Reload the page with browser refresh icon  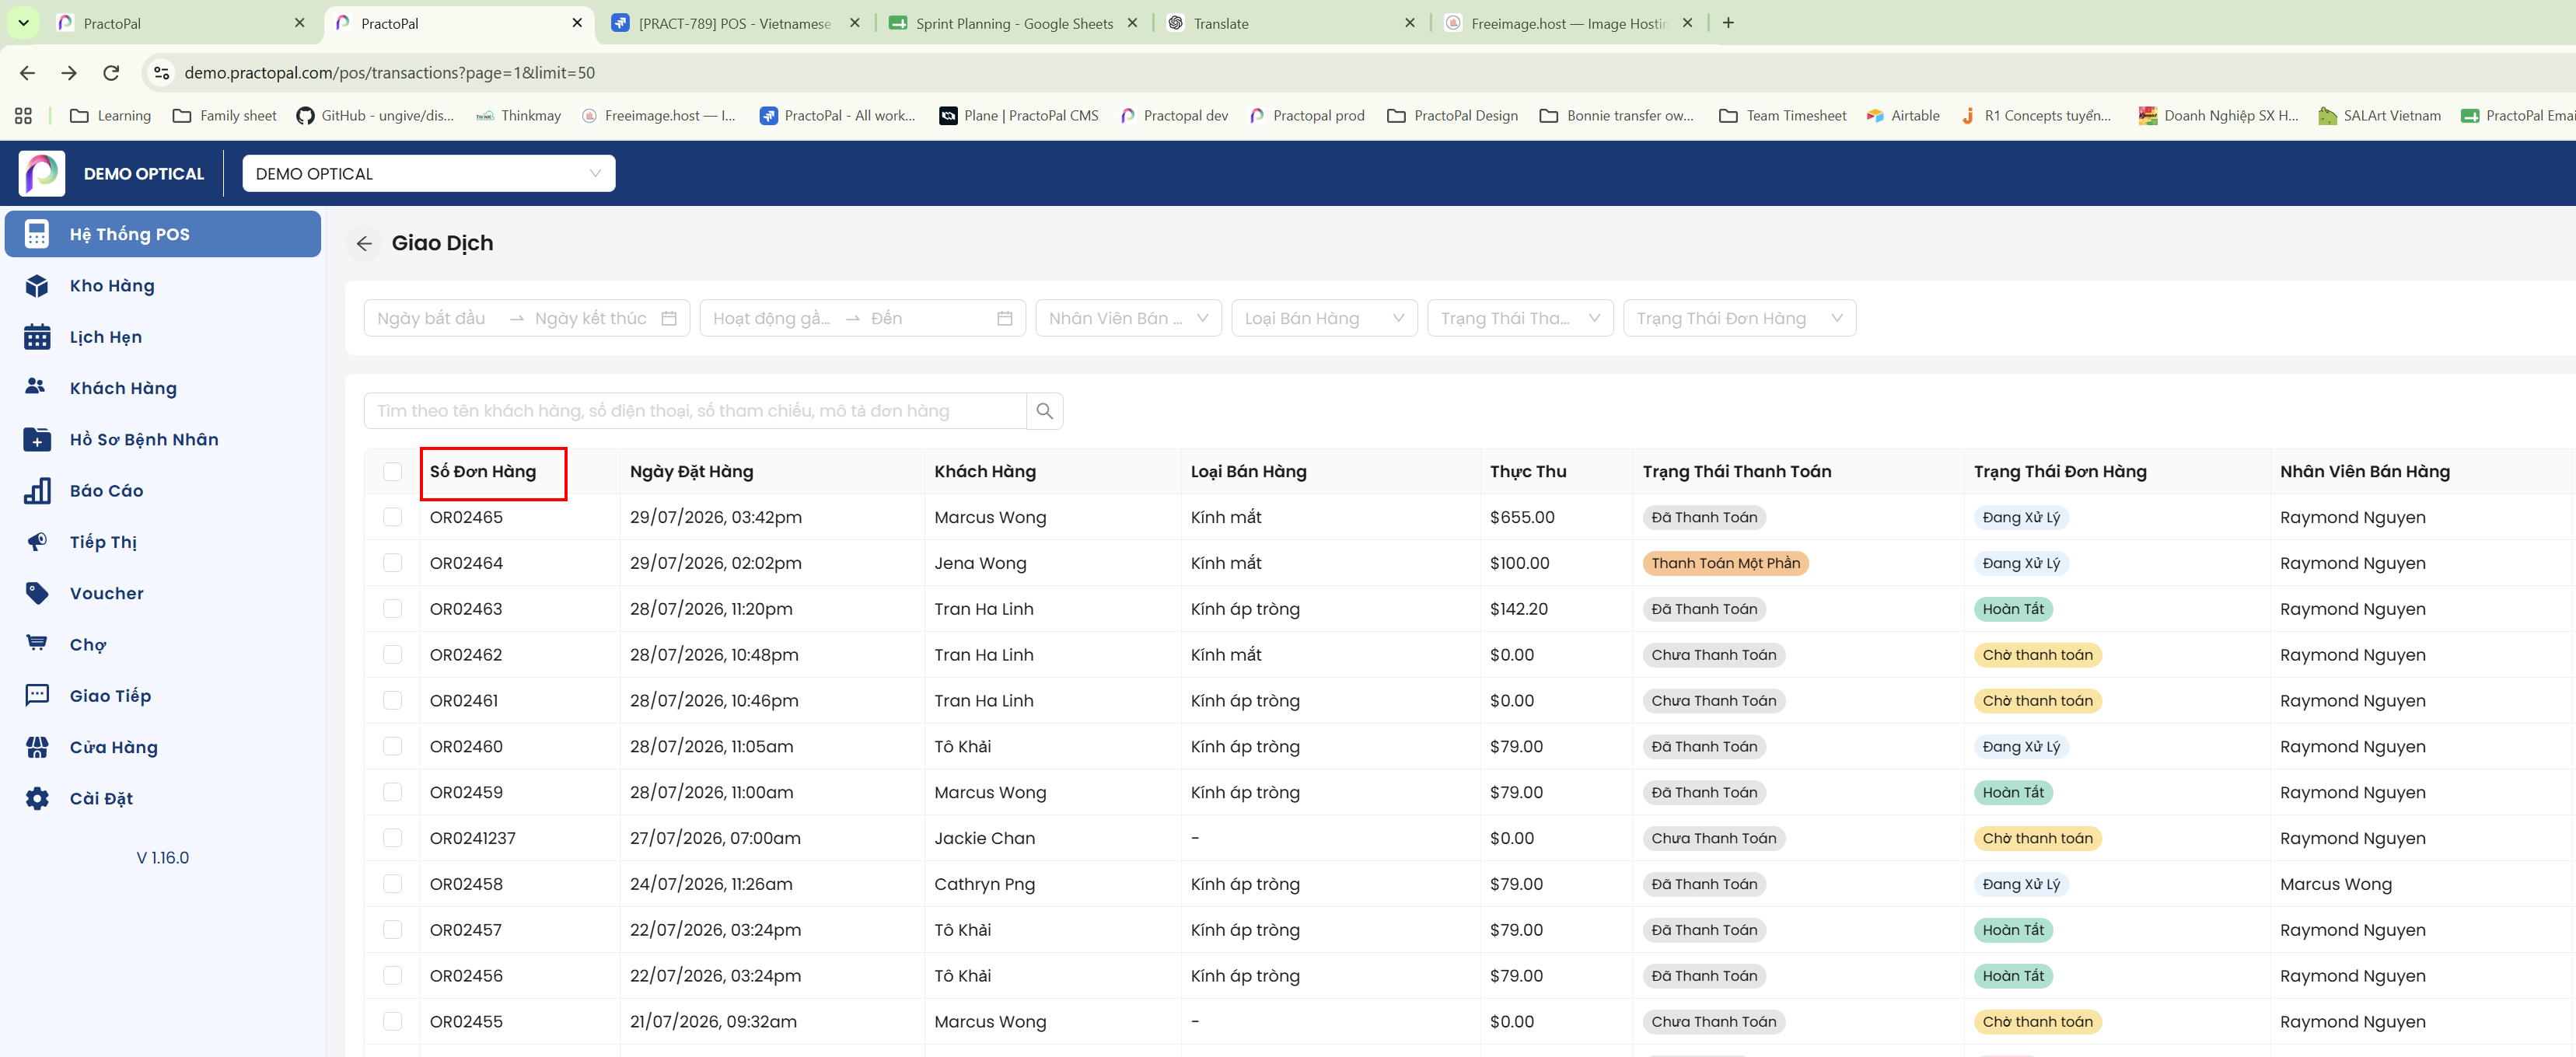pos(111,73)
